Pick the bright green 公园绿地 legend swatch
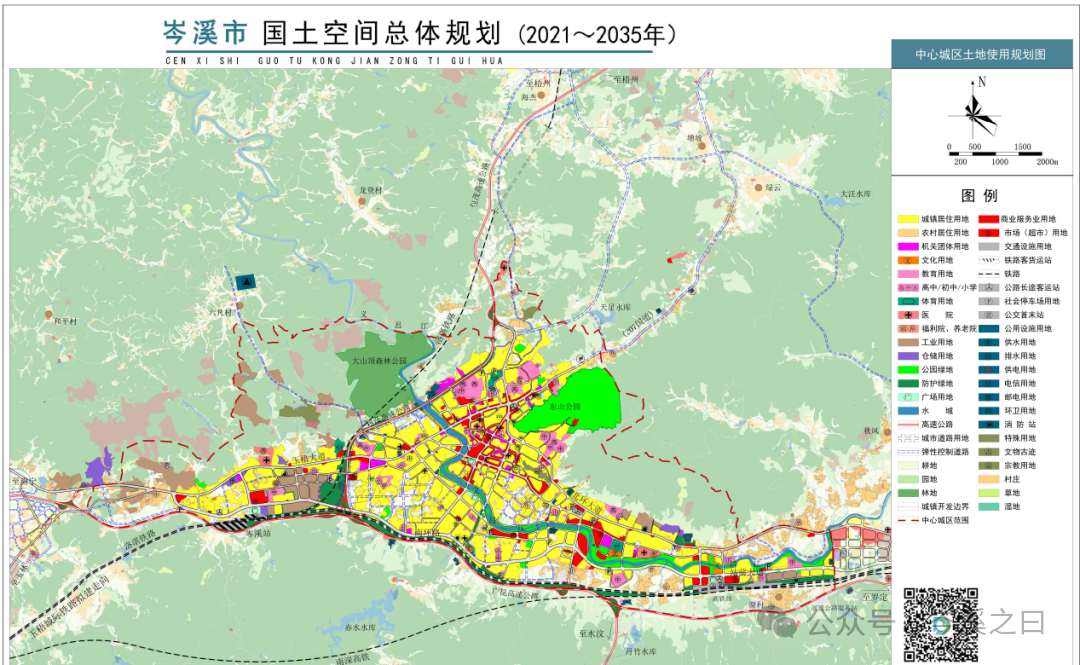 (x=908, y=370)
